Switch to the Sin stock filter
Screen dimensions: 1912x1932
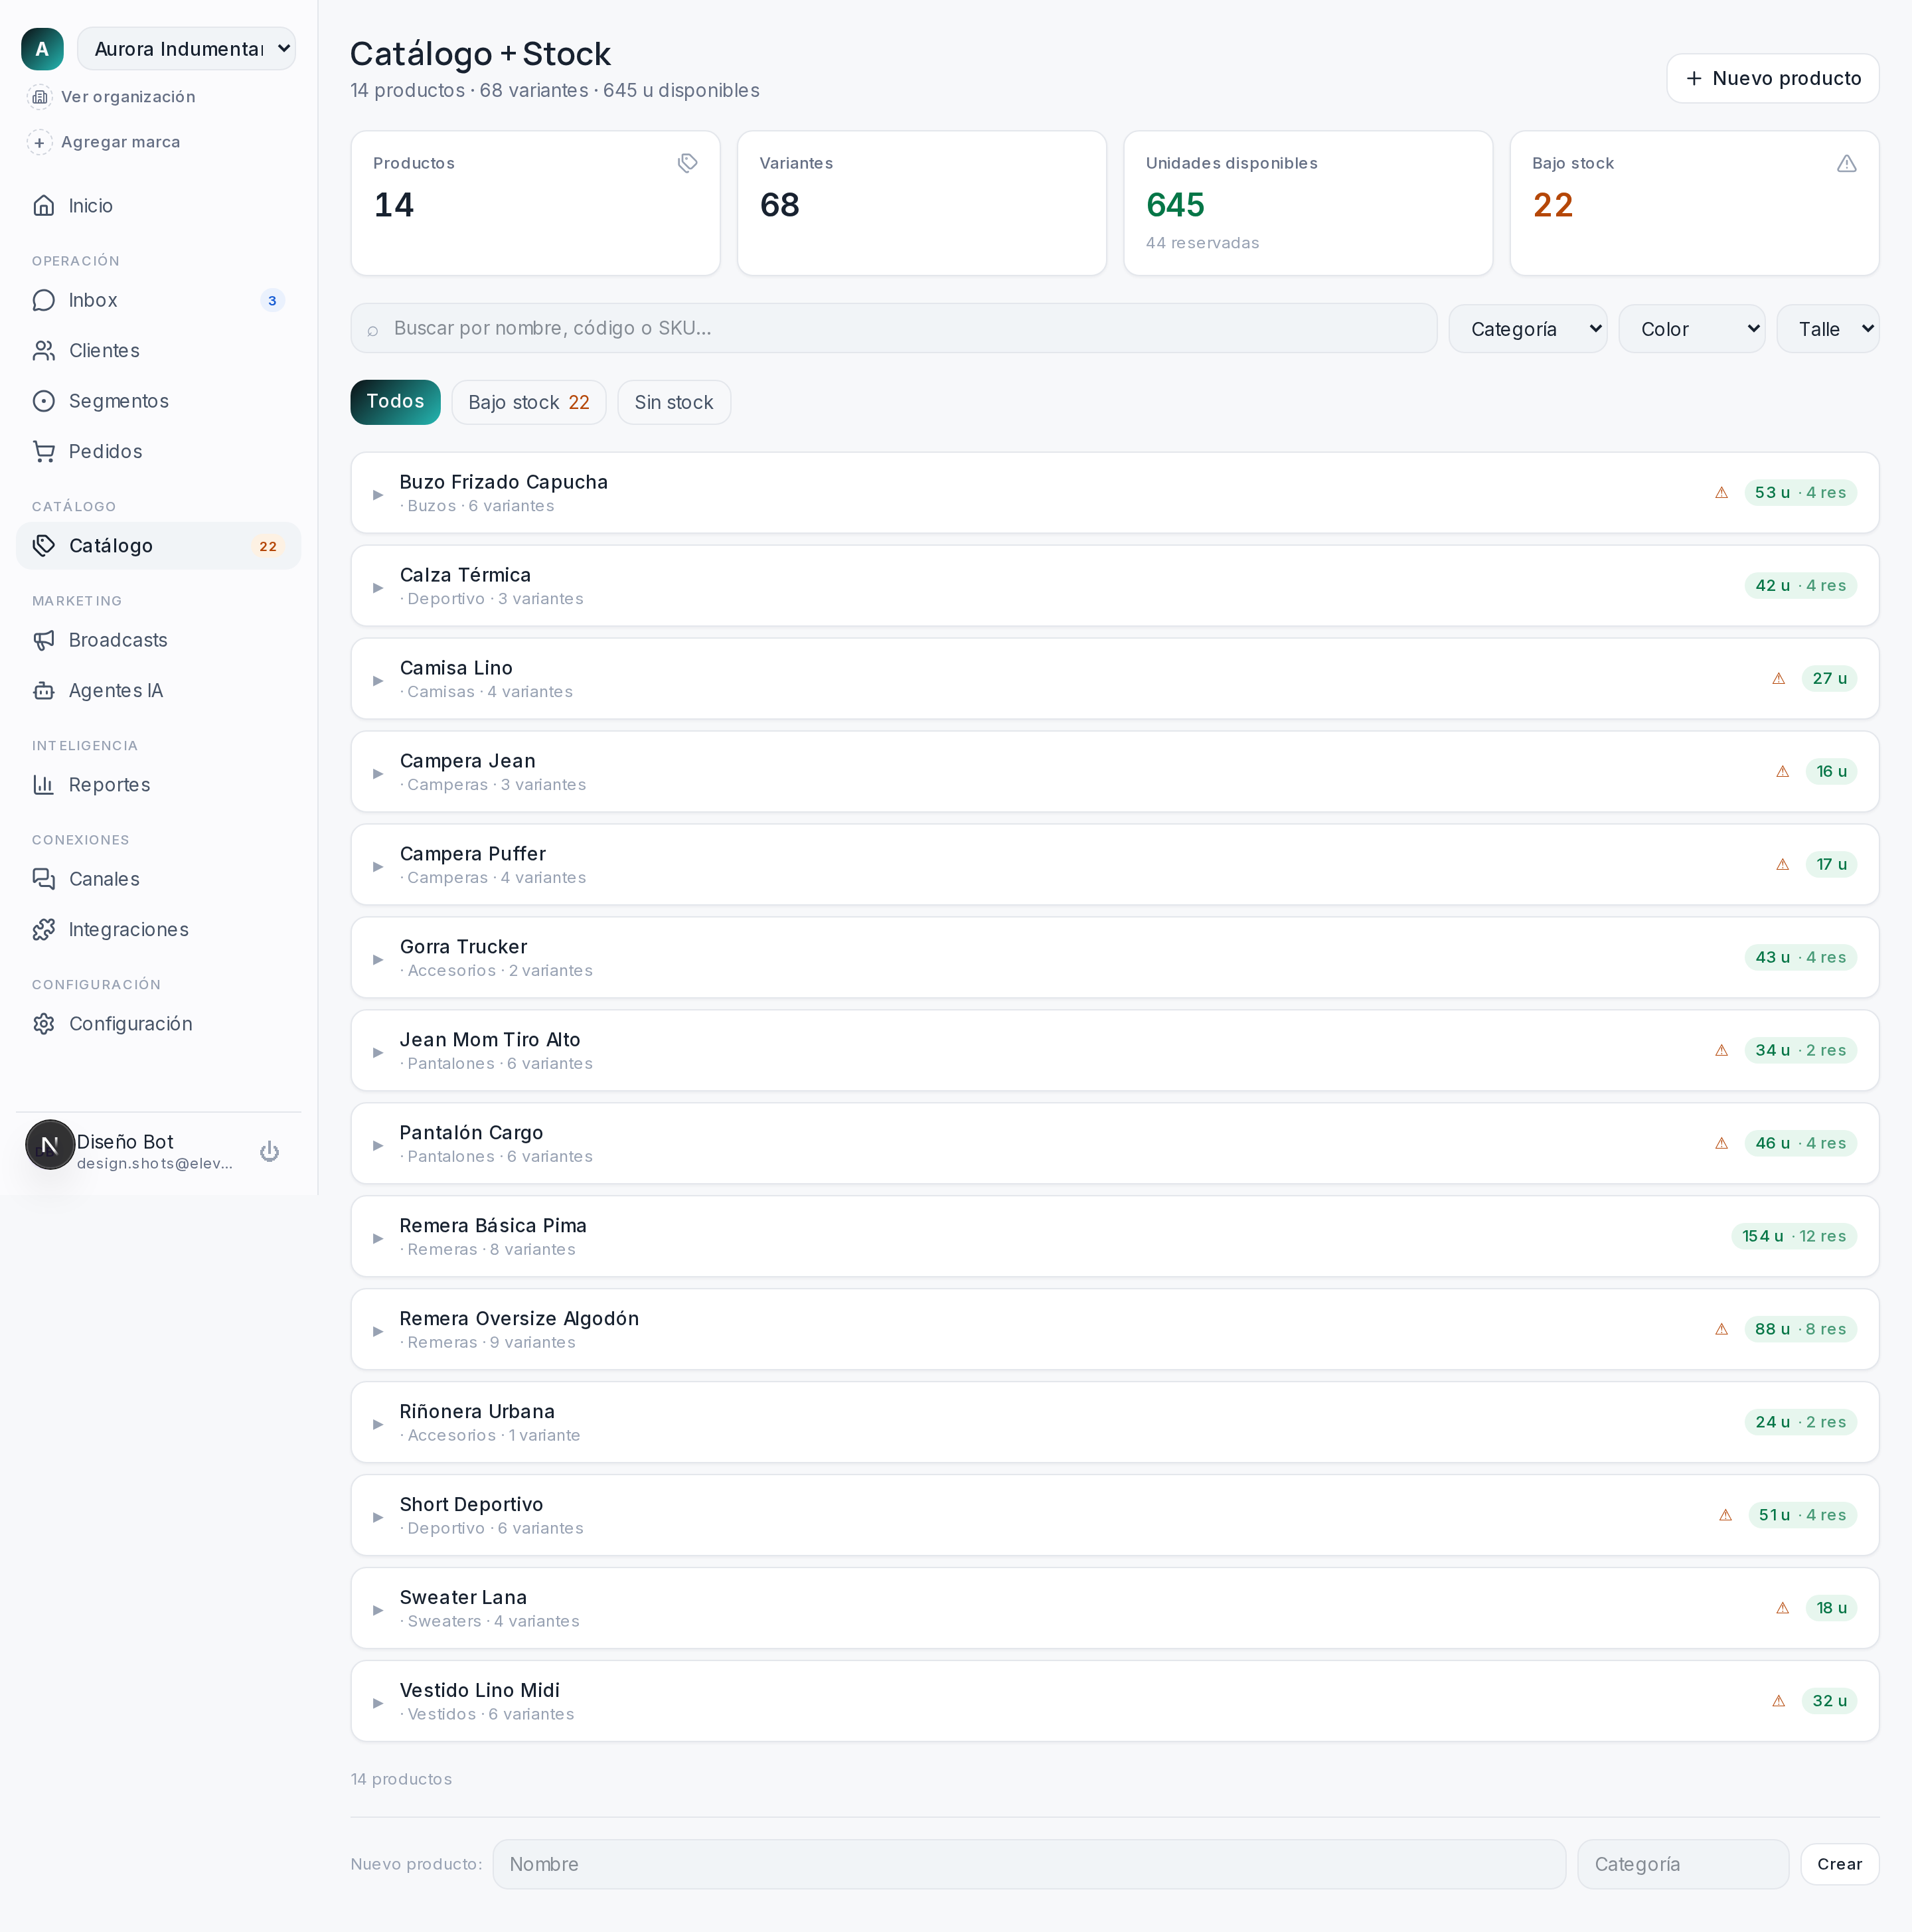click(x=673, y=402)
